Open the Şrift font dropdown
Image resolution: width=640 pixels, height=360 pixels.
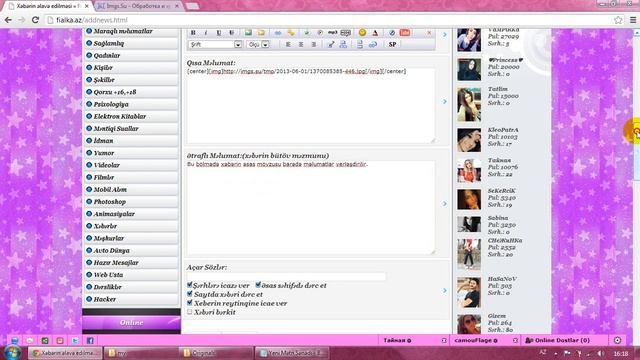click(x=215, y=44)
